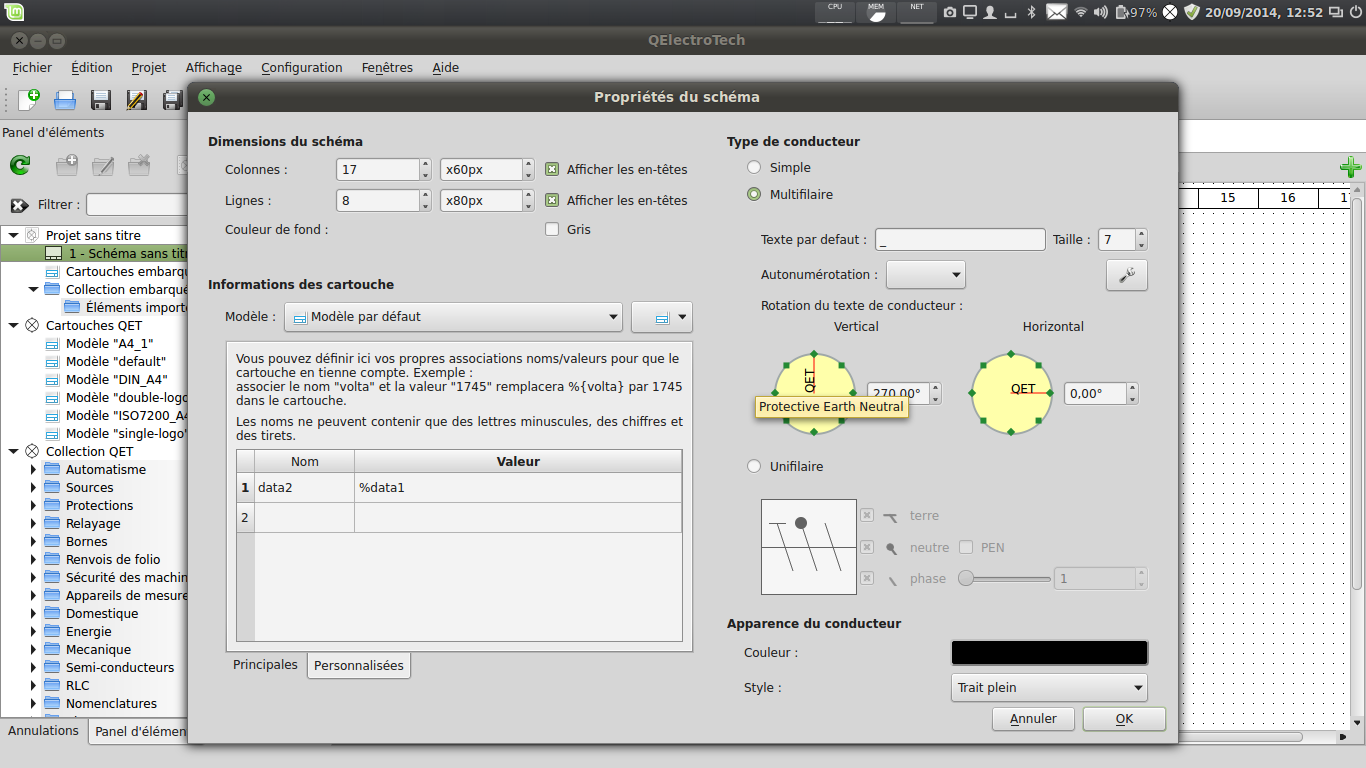Screen dimensions: 1366x768
Task: Toggle Afficher les en-têtes for Colonnes
Action: tap(552, 170)
